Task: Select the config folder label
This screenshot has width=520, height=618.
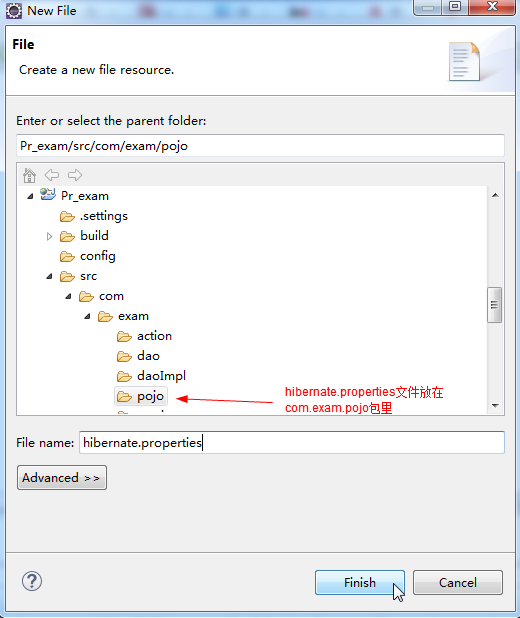Action: click(x=98, y=256)
